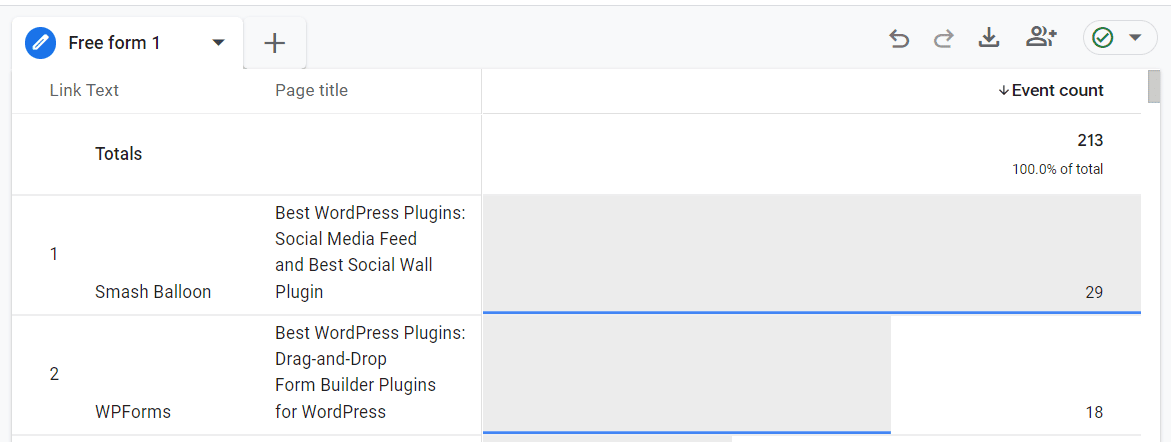The height and width of the screenshot is (442, 1171).
Task: Open the Free form 1 tab dropdown
Action: tap(219, 43)
